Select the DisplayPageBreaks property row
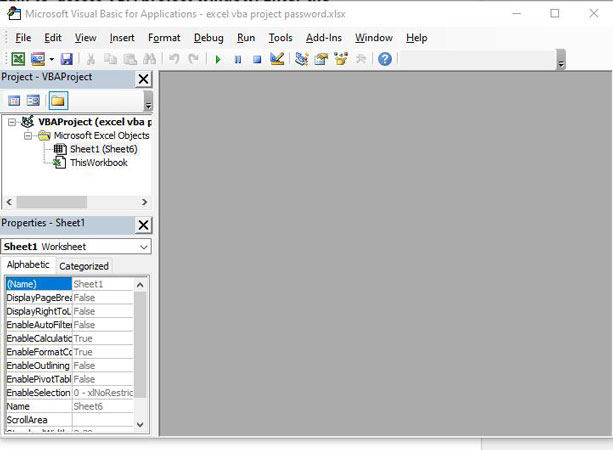 click(x=70, y=298)
